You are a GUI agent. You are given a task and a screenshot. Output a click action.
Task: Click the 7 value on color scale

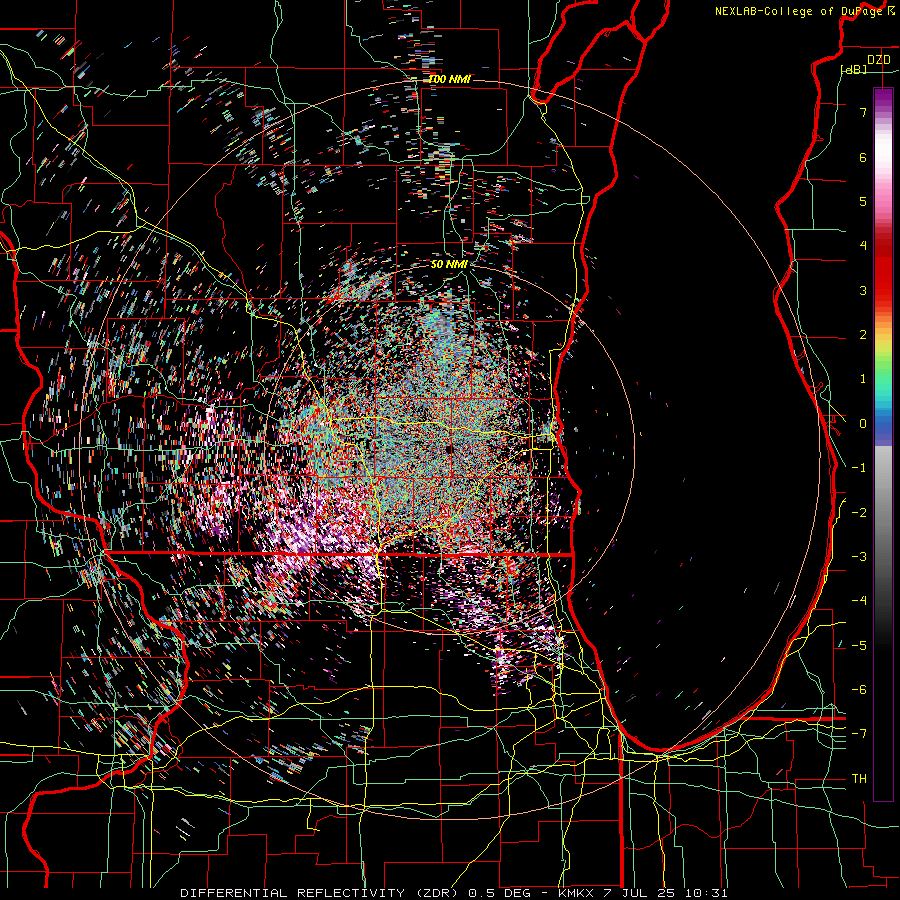(863, 112)
